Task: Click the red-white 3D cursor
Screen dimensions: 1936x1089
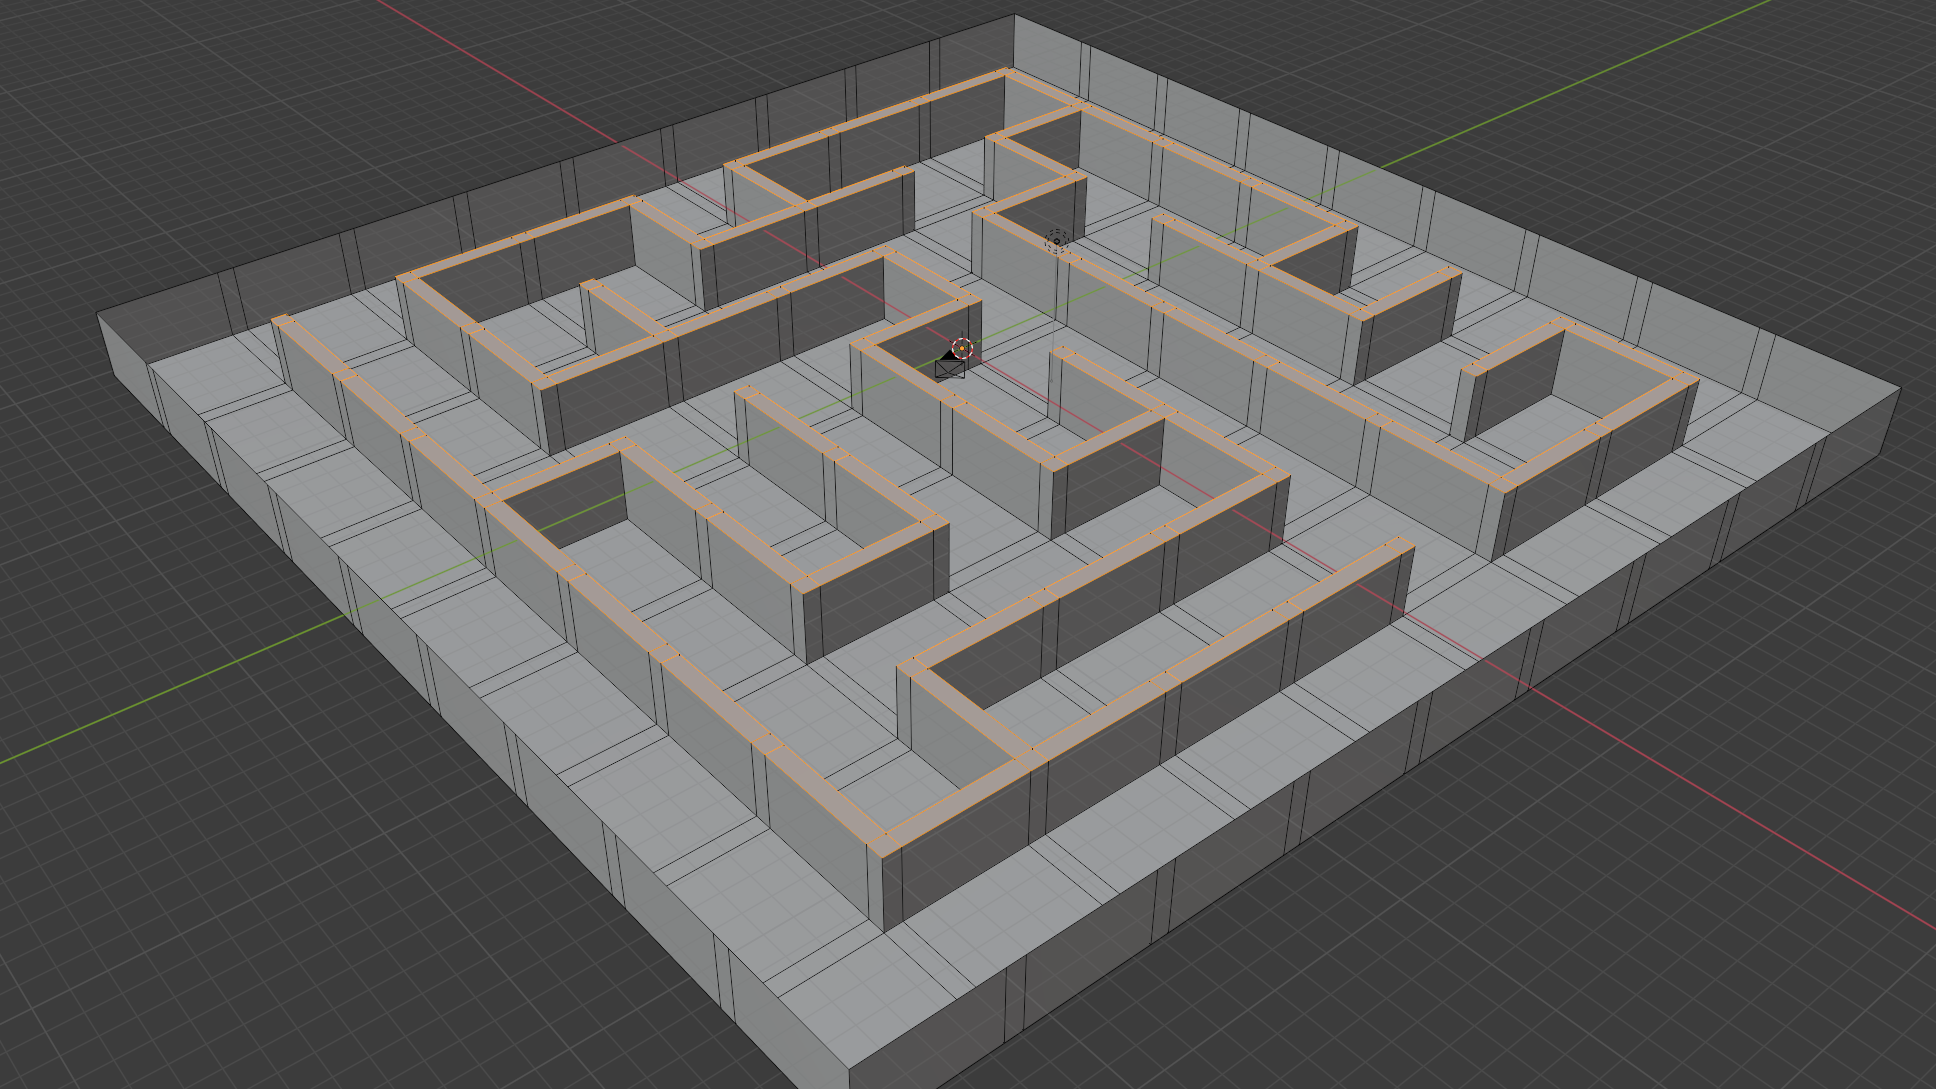Action: [962, 348]
